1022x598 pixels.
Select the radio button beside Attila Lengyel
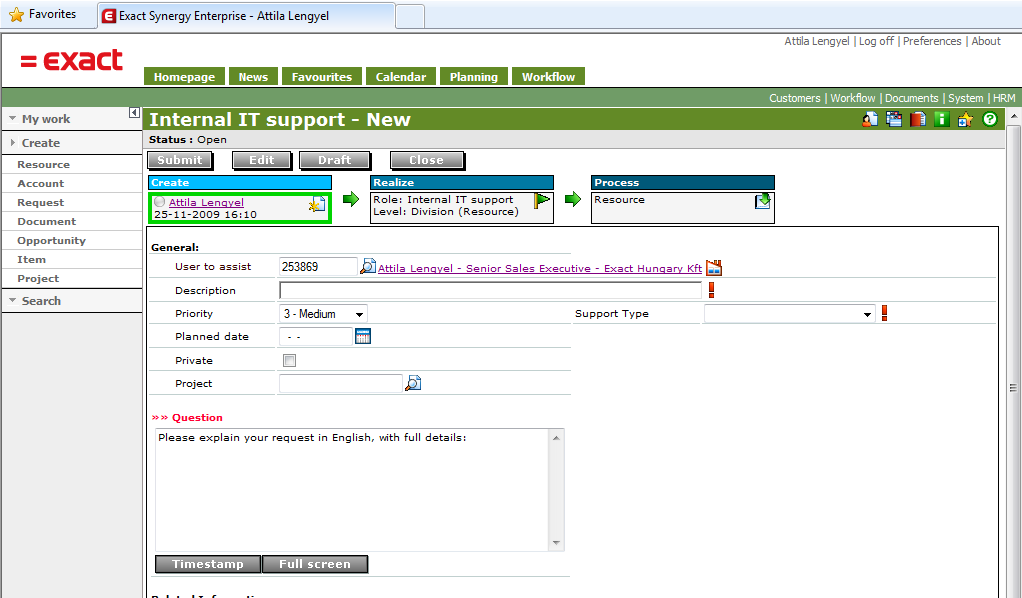[160, 202]
